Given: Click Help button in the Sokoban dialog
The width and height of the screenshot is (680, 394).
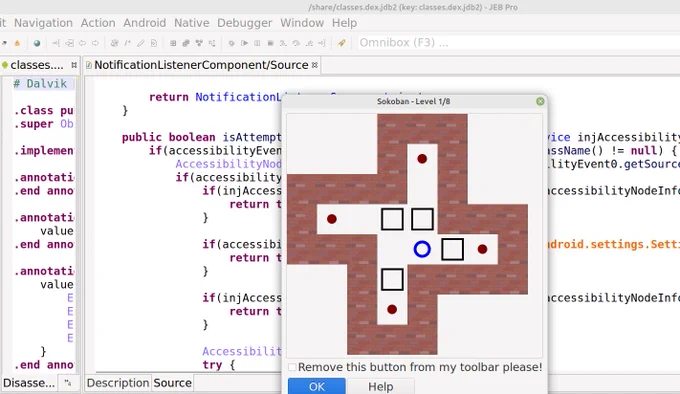Looking at the screenshot, I should point(380,387).
